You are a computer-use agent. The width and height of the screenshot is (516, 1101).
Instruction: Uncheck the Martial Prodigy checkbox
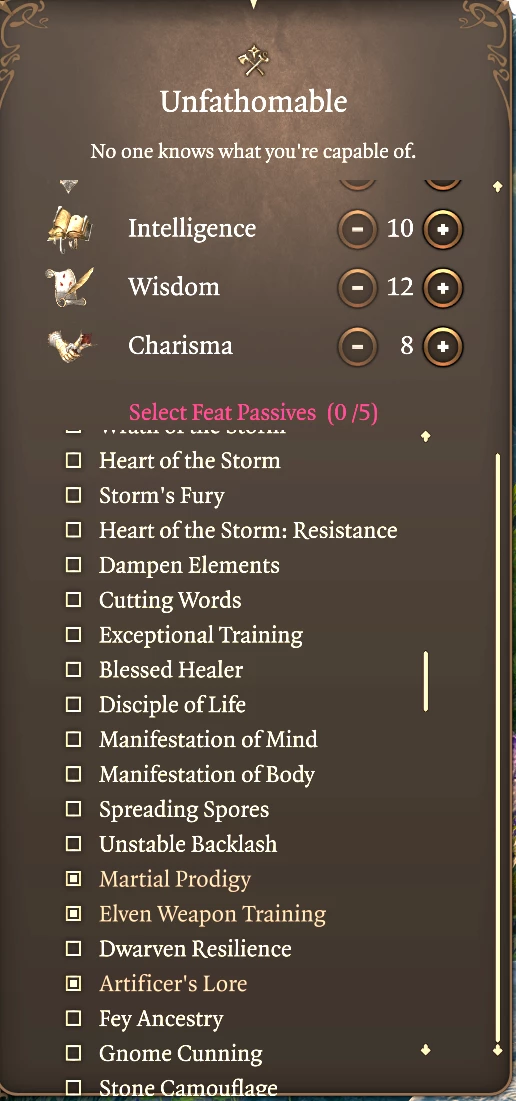(x=73, y=878)
